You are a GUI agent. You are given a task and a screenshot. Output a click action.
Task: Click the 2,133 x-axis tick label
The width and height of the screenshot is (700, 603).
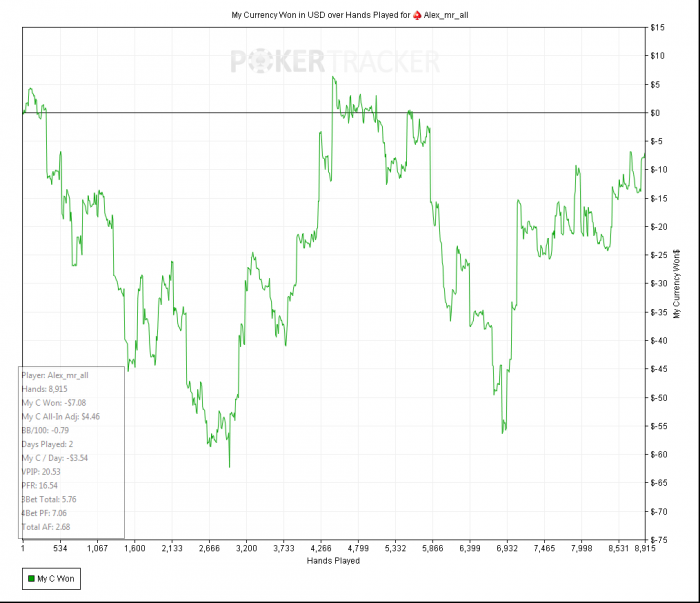[x=172, y=548]
